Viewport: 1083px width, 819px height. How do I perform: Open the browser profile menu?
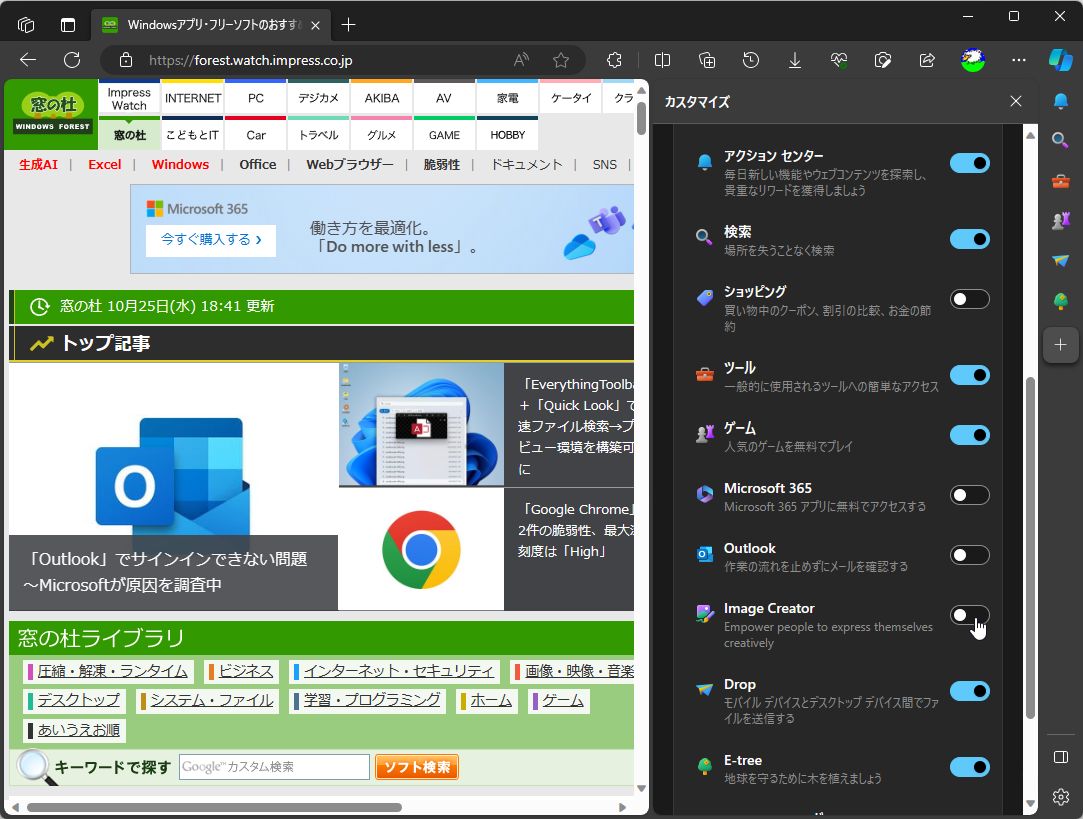coord(971,60)
